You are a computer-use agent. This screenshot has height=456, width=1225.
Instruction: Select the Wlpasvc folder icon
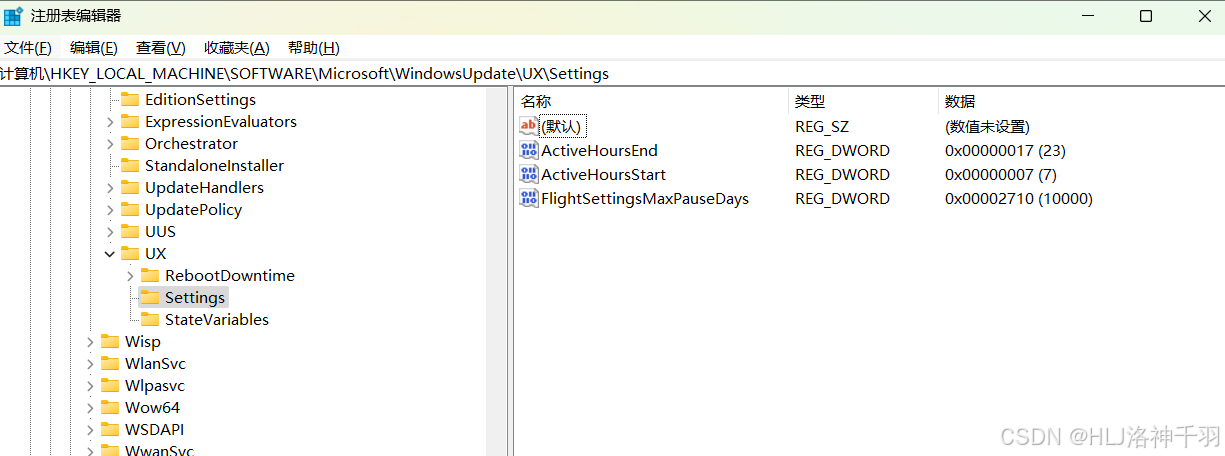[110, 386]
